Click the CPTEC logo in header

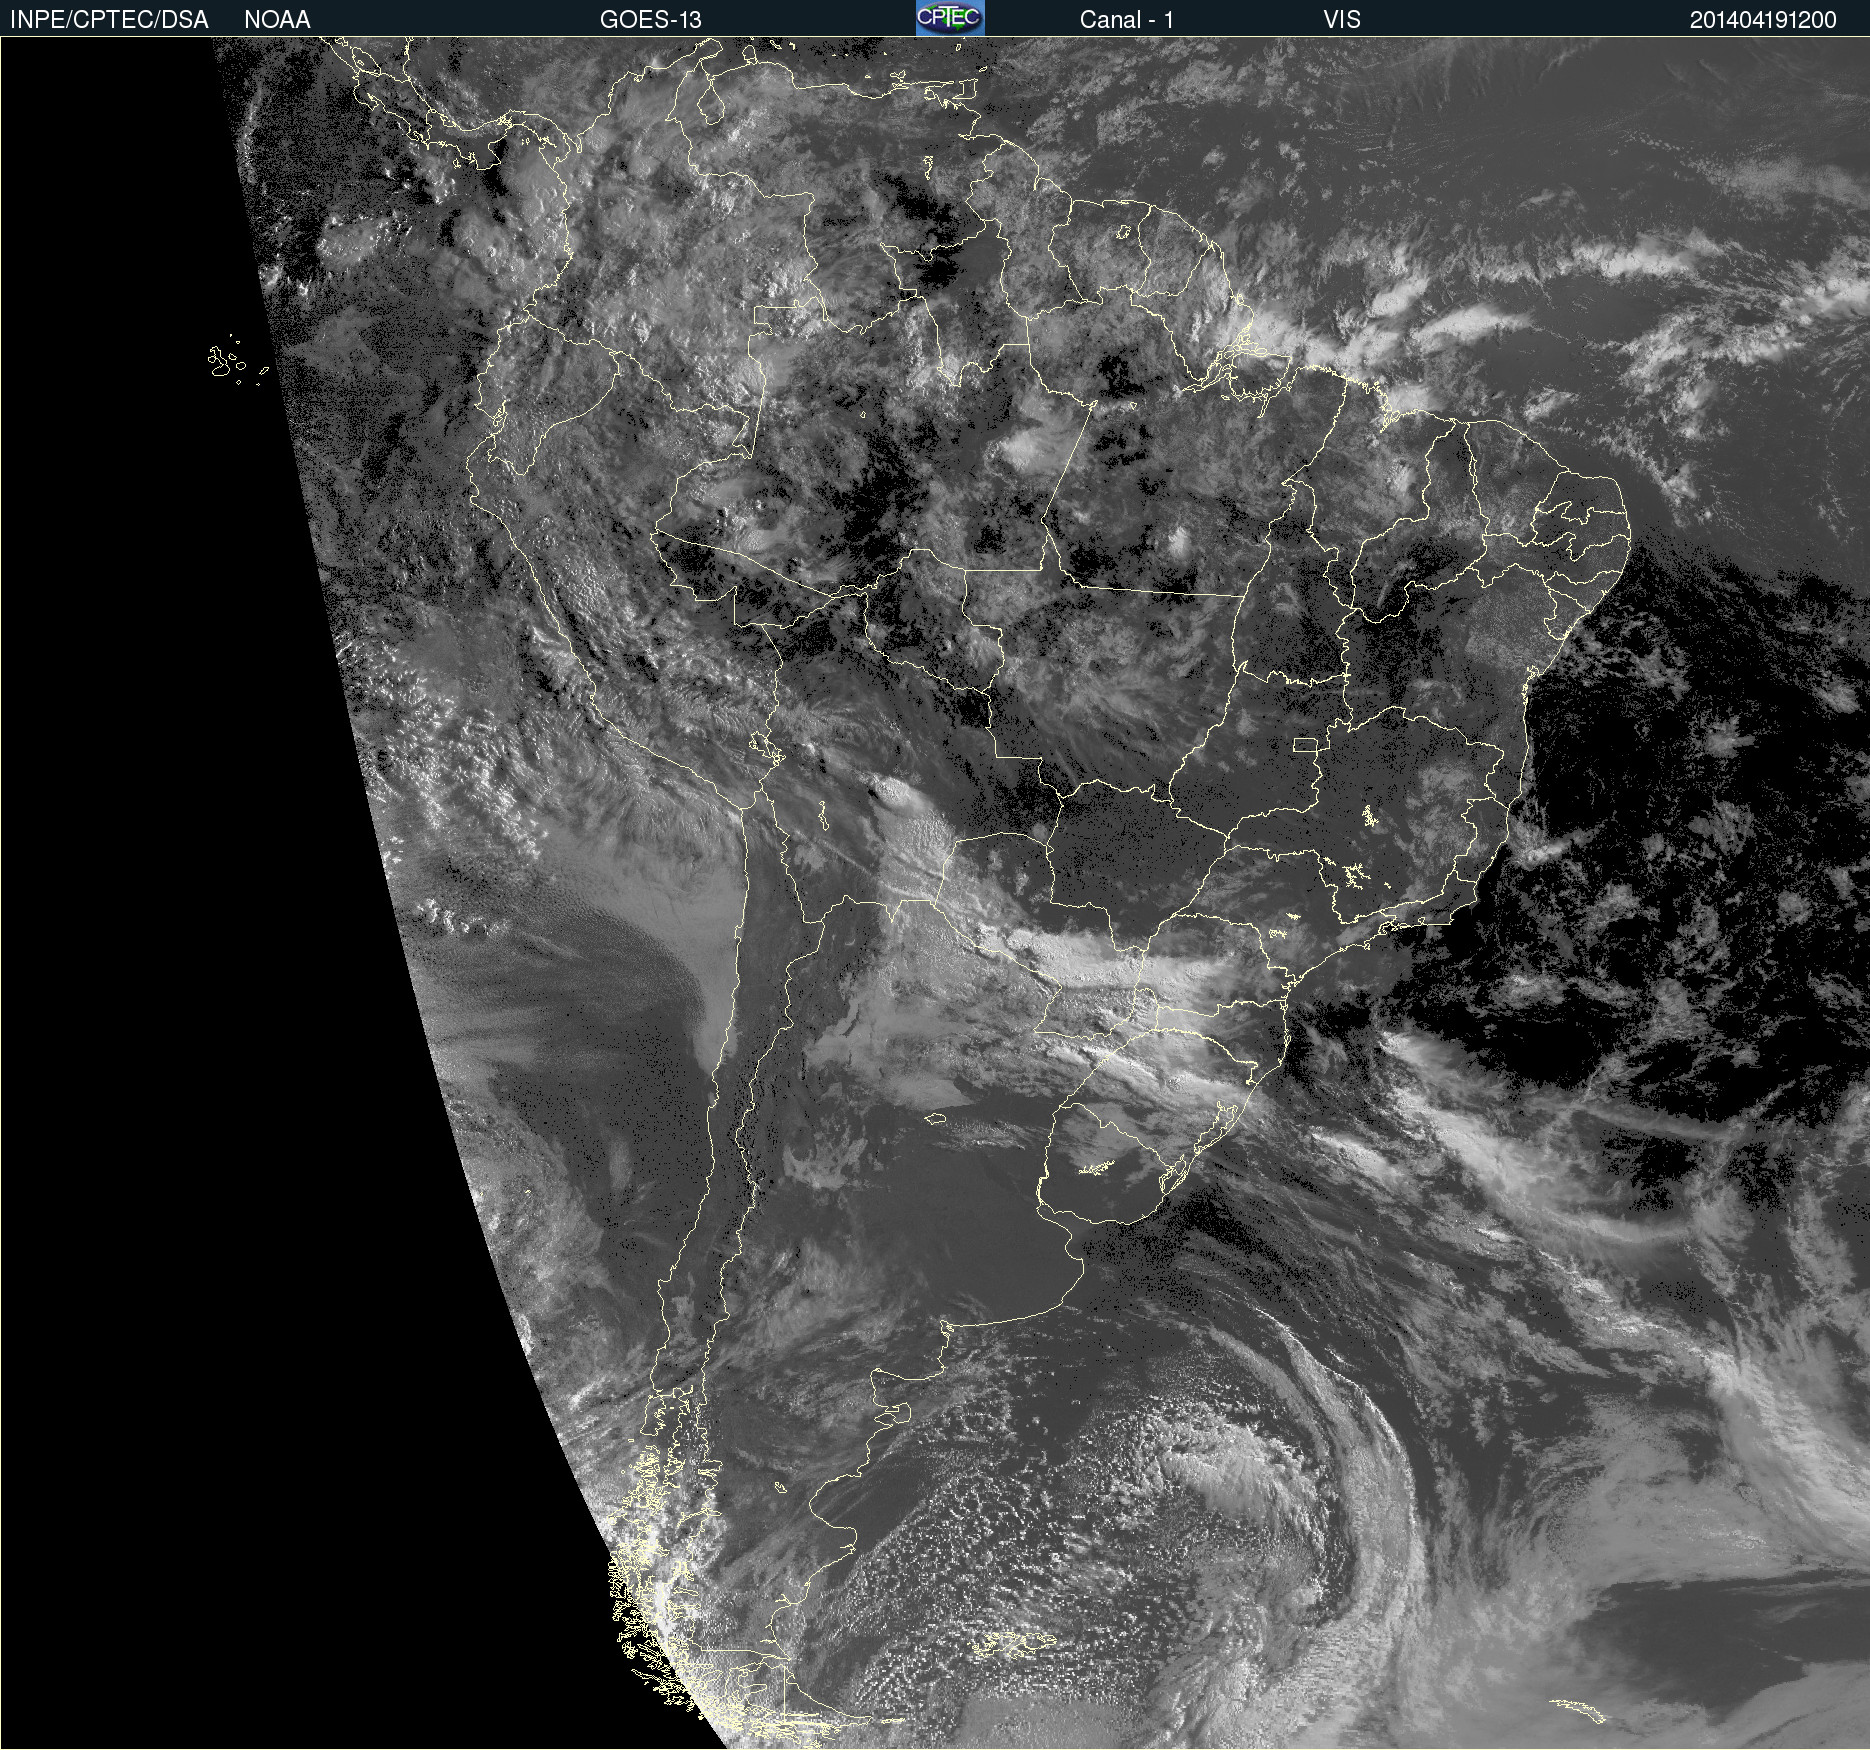[950, 18]
